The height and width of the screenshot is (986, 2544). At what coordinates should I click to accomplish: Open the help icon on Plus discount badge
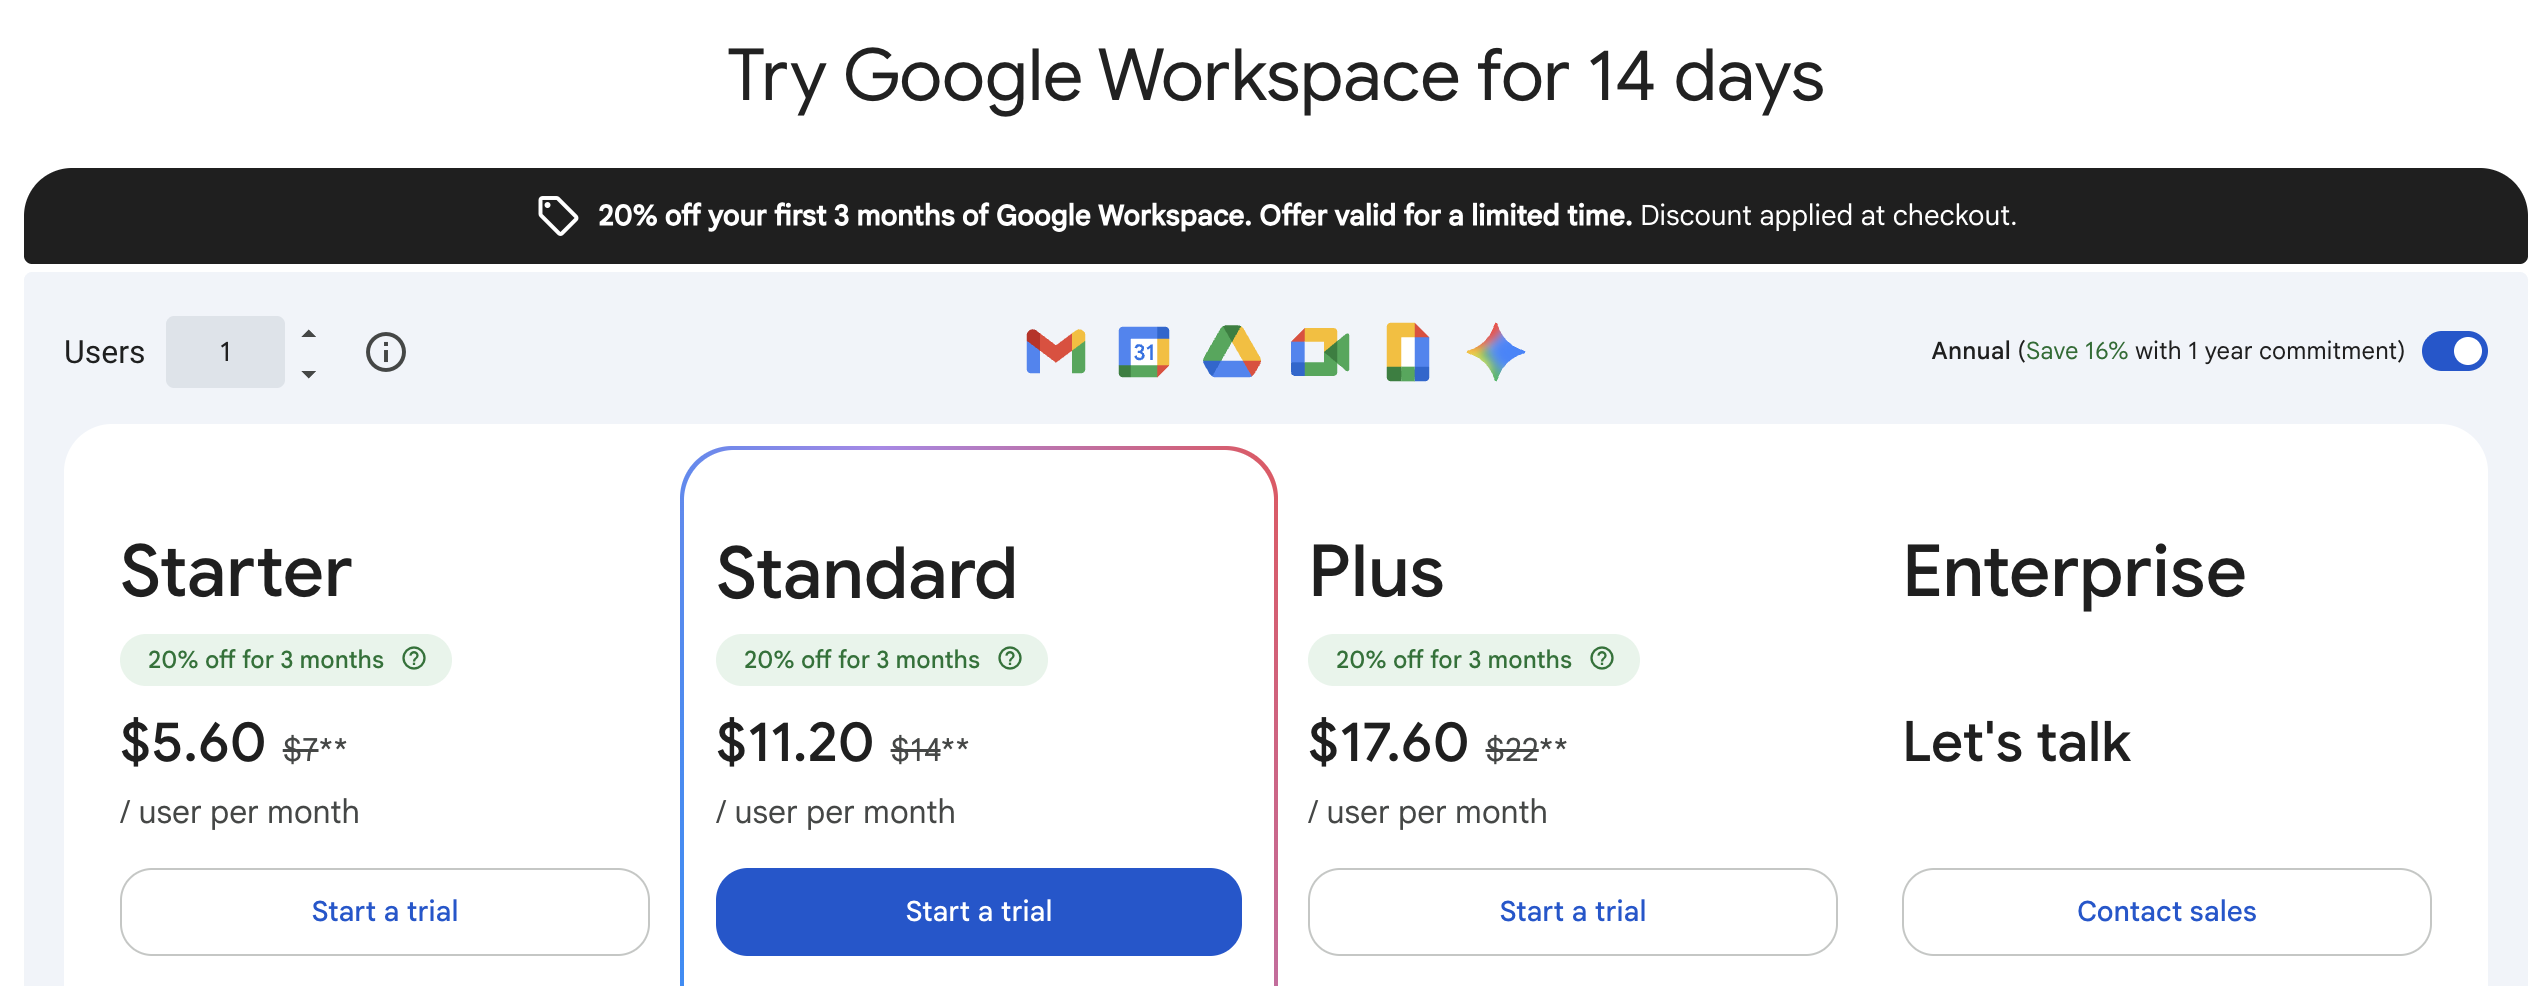1603,659
